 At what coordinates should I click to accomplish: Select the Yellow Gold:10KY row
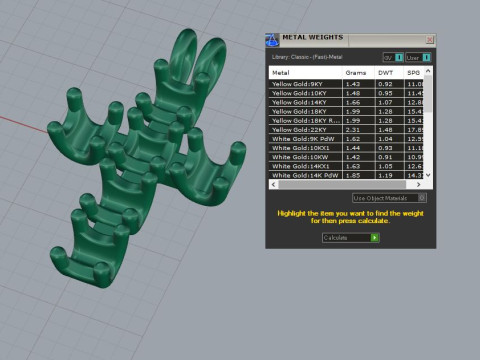click(x=346, y=93)
